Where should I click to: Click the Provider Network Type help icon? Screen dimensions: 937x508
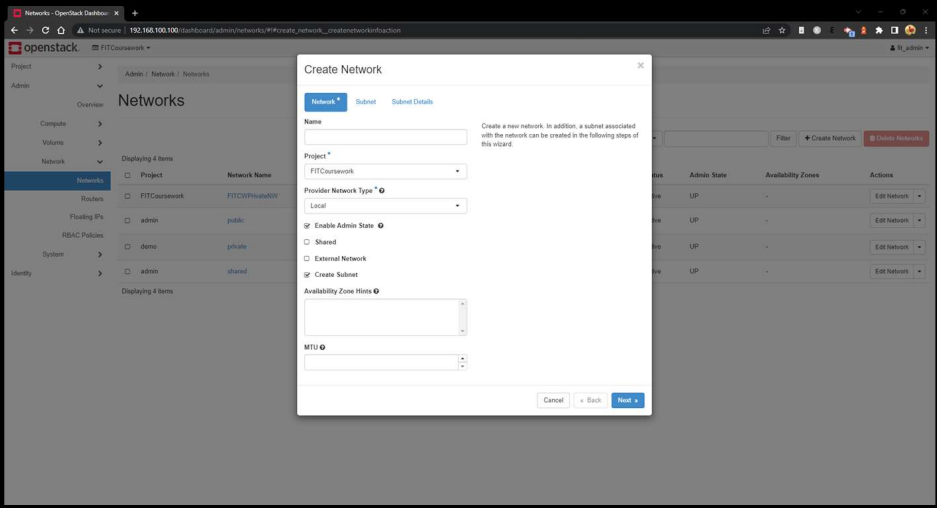[x=382, y=190]
